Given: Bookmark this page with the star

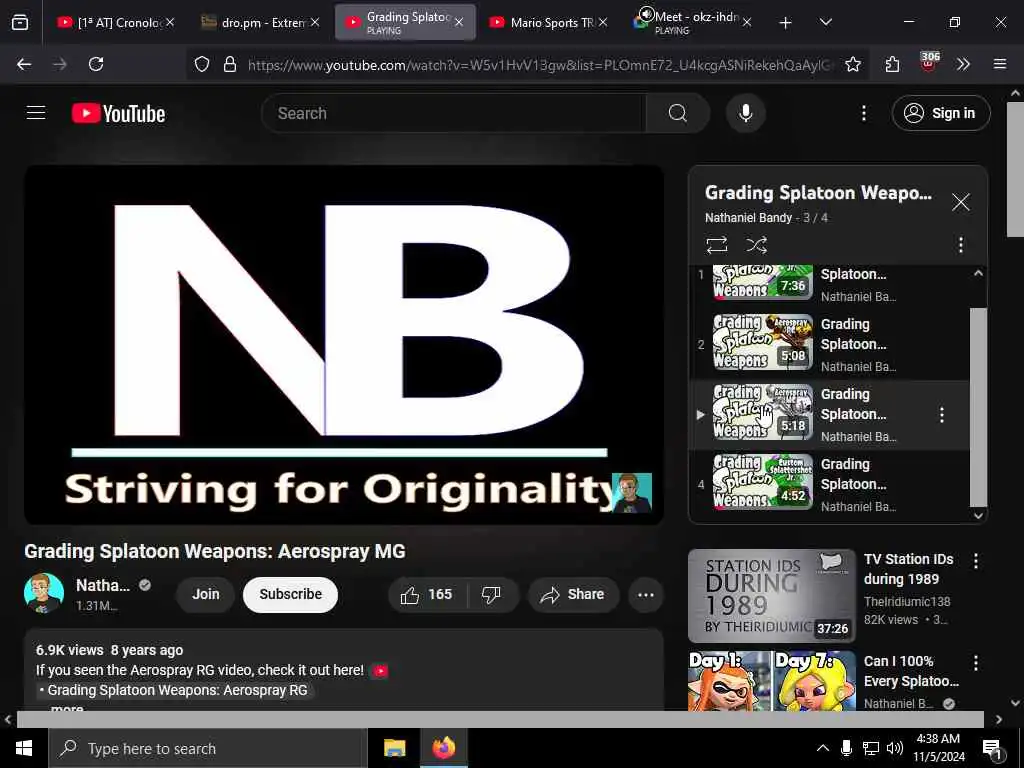Looking at the screenshot, I should coord(852,64).
